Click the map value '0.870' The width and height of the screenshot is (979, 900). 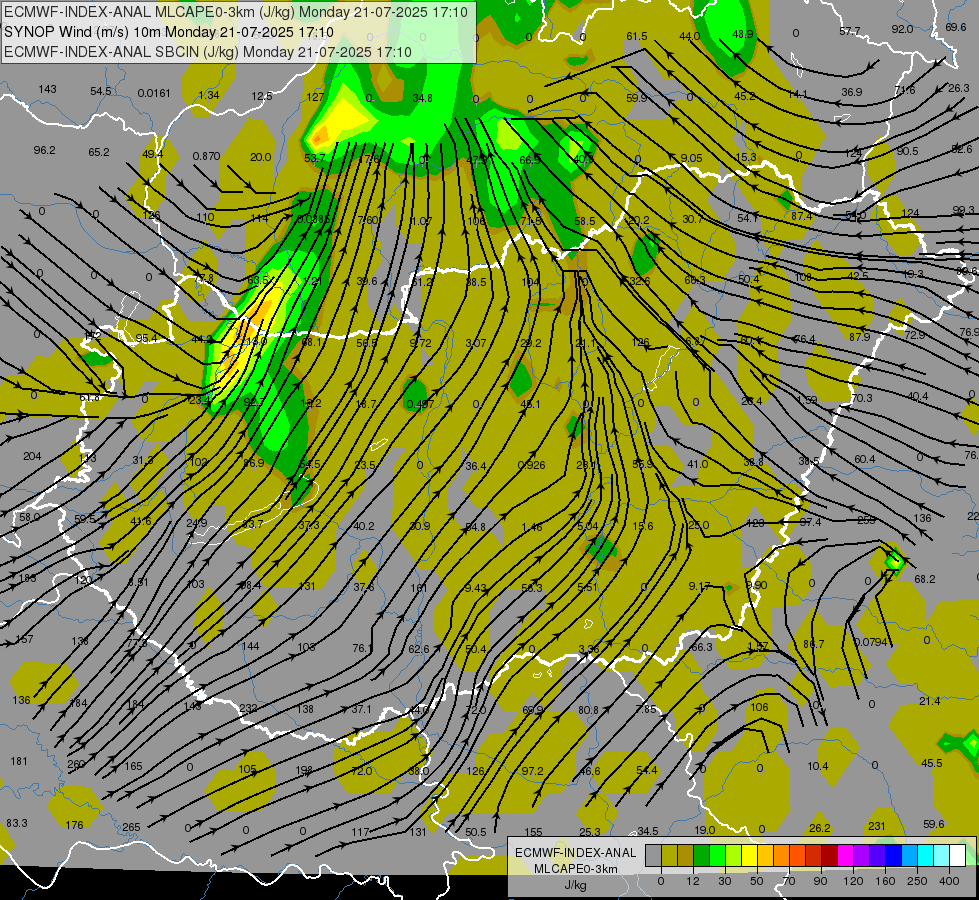206,156
